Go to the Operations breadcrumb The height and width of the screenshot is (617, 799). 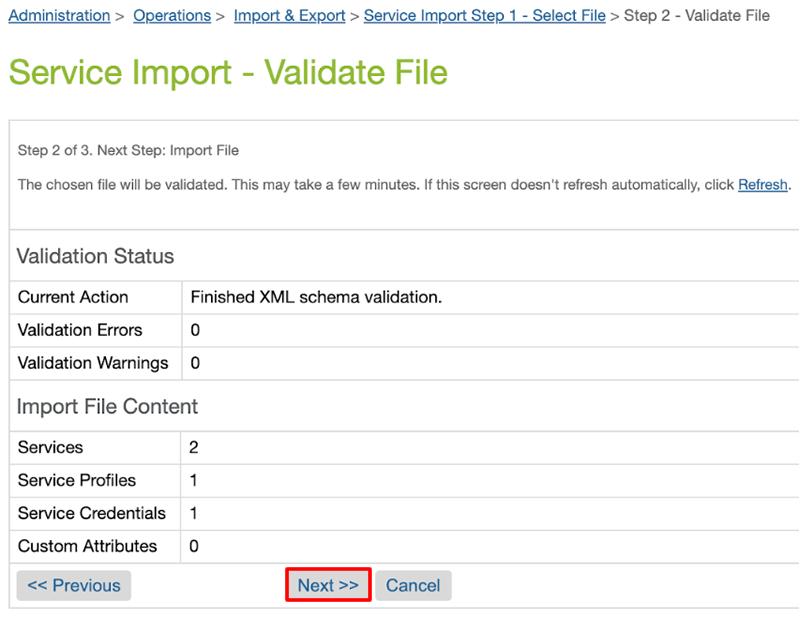[172, 16]
